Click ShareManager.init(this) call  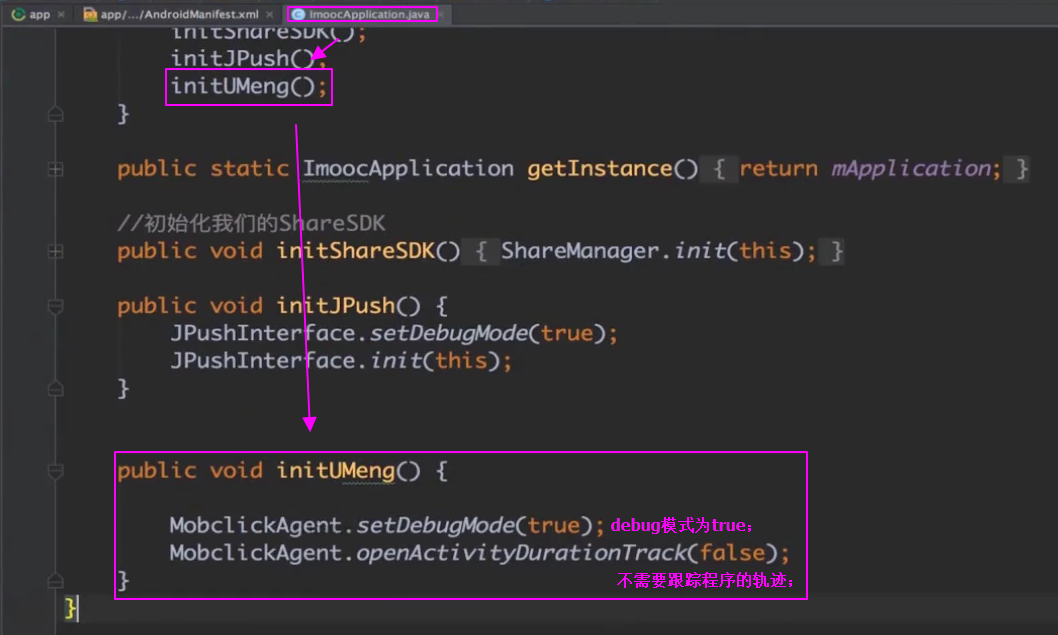point(652,251)
